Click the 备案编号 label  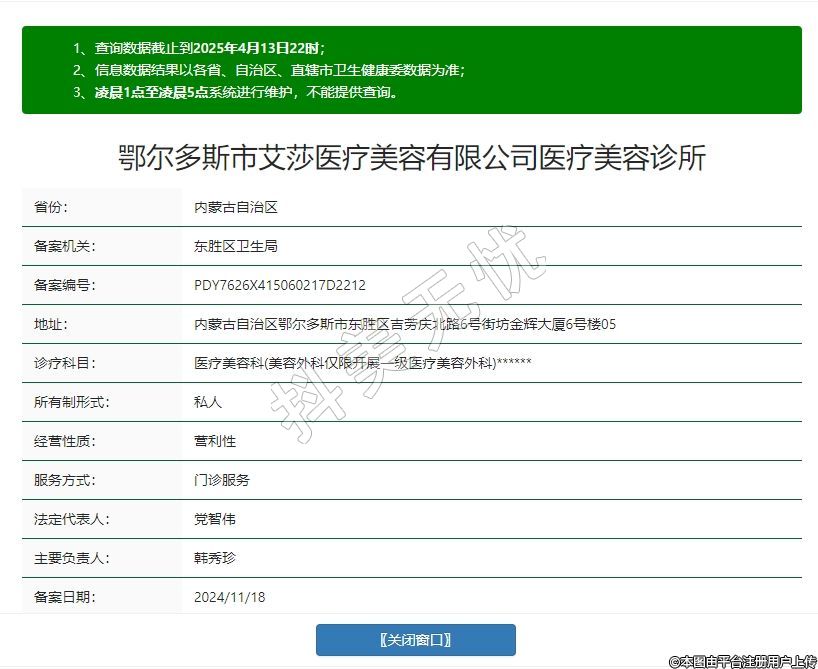coord(64,285)
